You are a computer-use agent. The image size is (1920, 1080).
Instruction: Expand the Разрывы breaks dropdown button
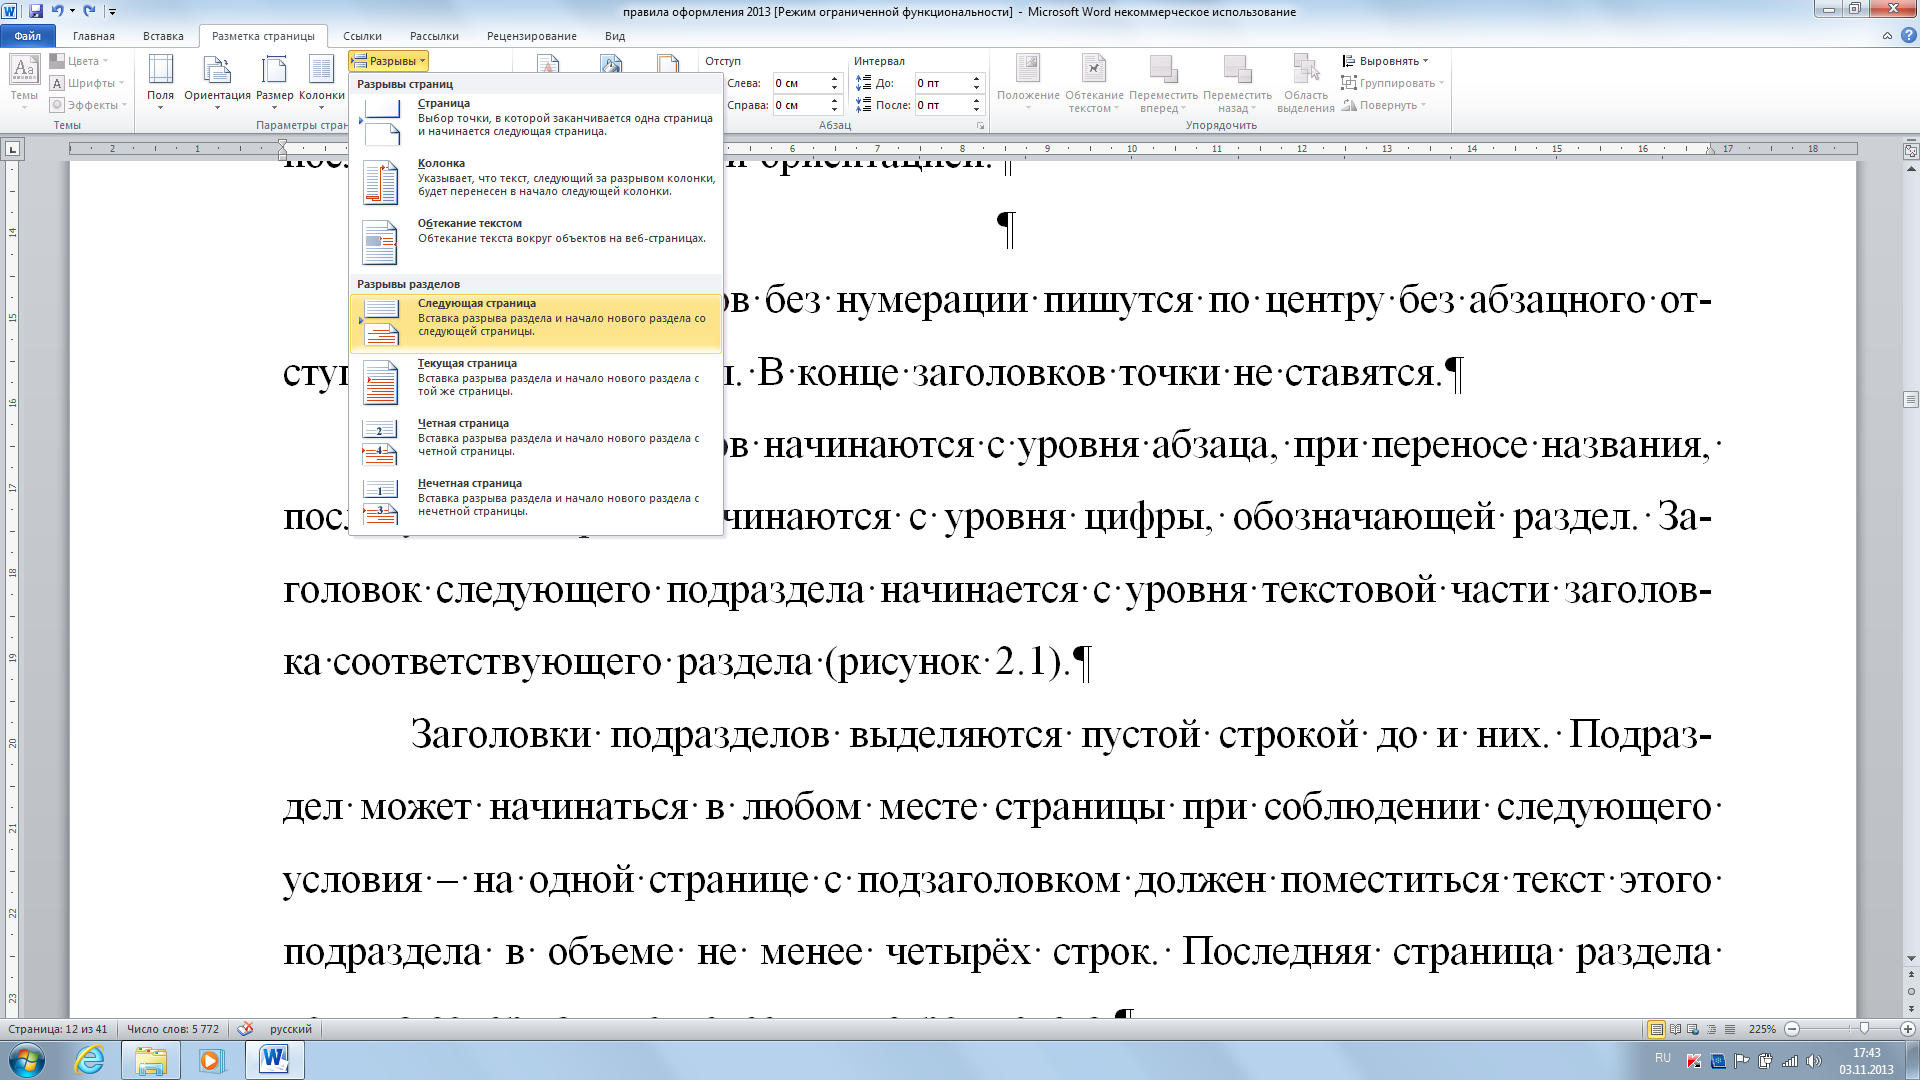coord(389,61)
